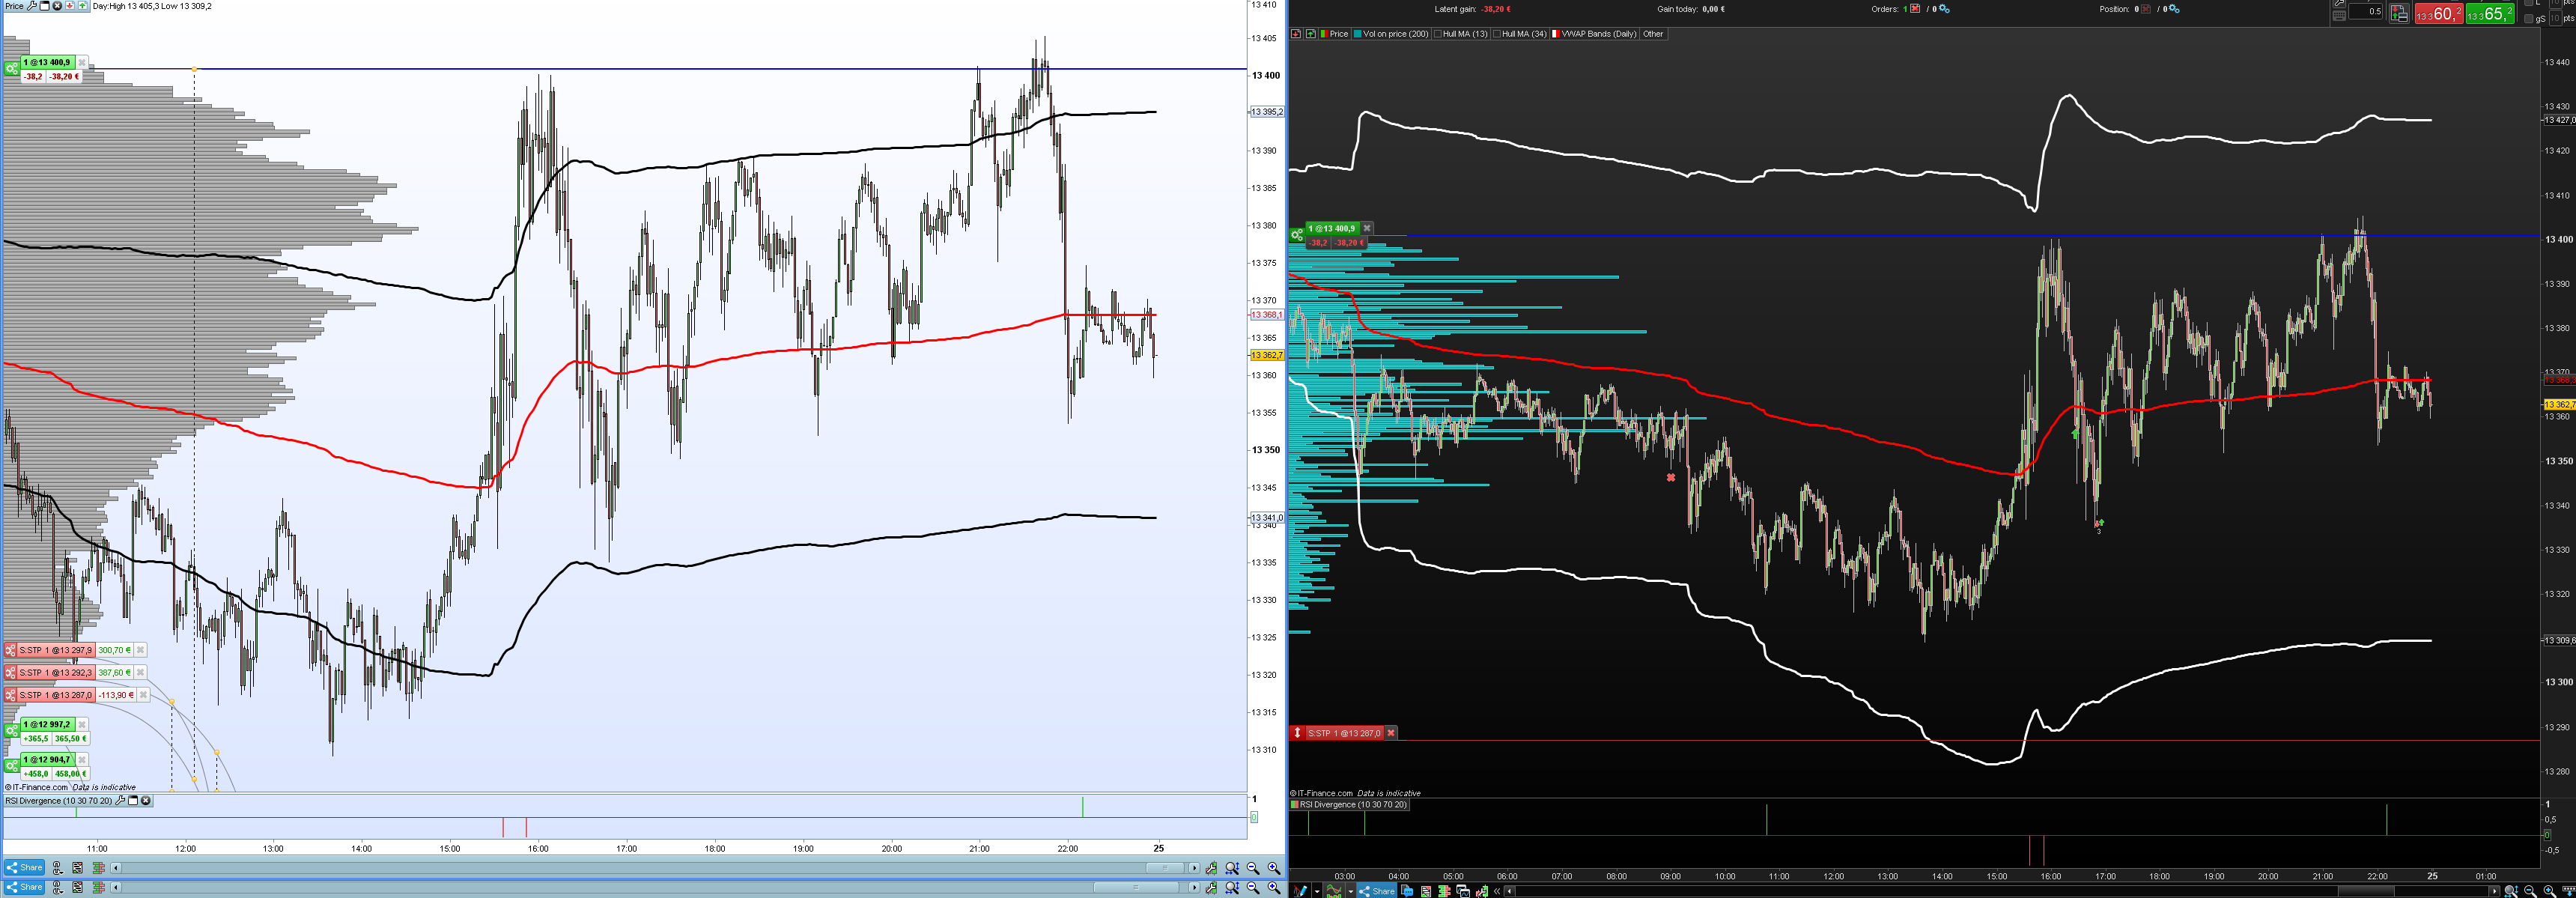Open indicator dropdown arrow beside wave icon

coord(1350,891)
